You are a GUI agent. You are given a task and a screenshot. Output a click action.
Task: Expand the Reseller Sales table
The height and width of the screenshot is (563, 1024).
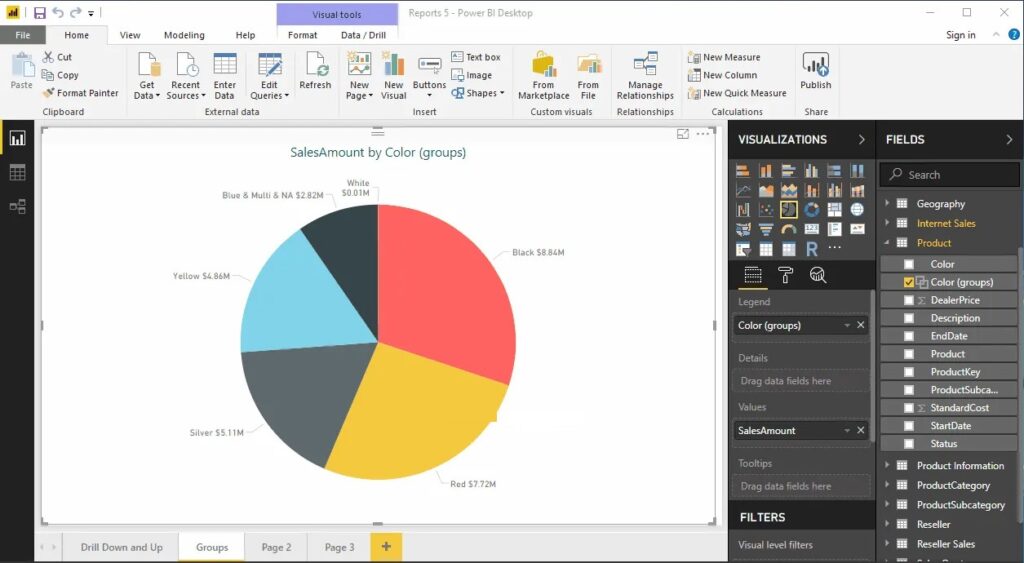(x=888, y=544)
